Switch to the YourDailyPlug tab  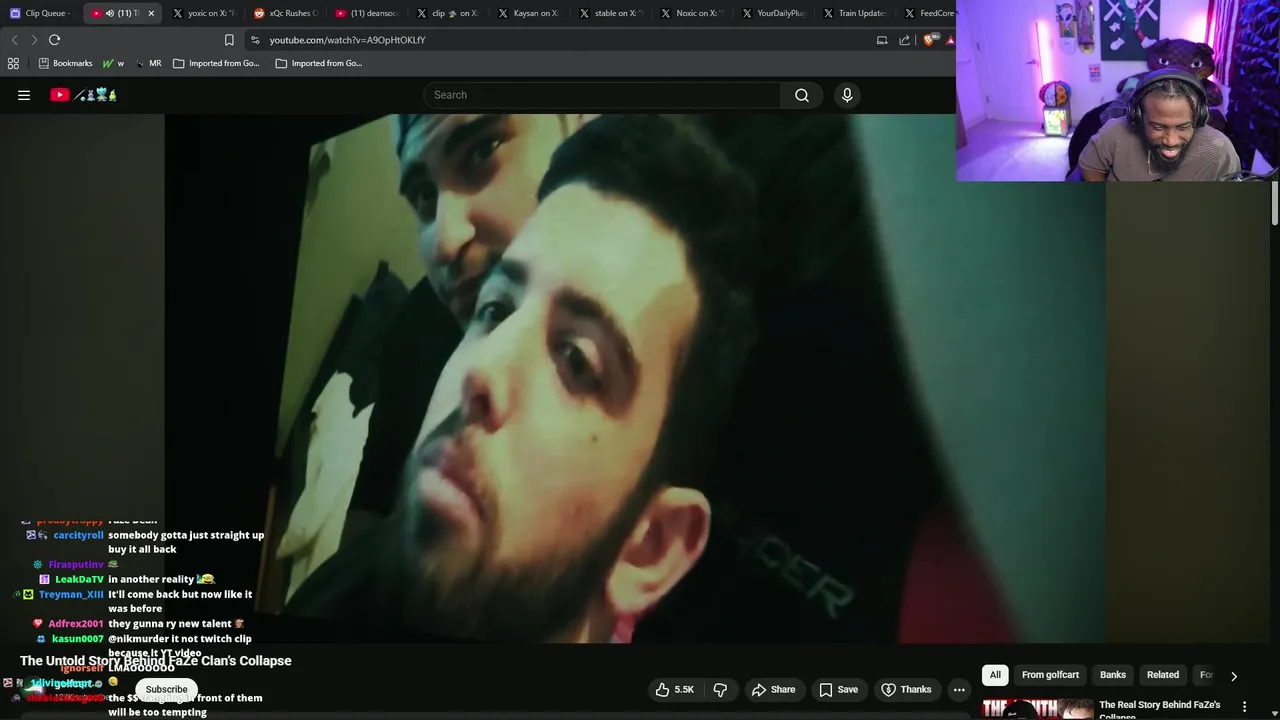pos(773,13)
